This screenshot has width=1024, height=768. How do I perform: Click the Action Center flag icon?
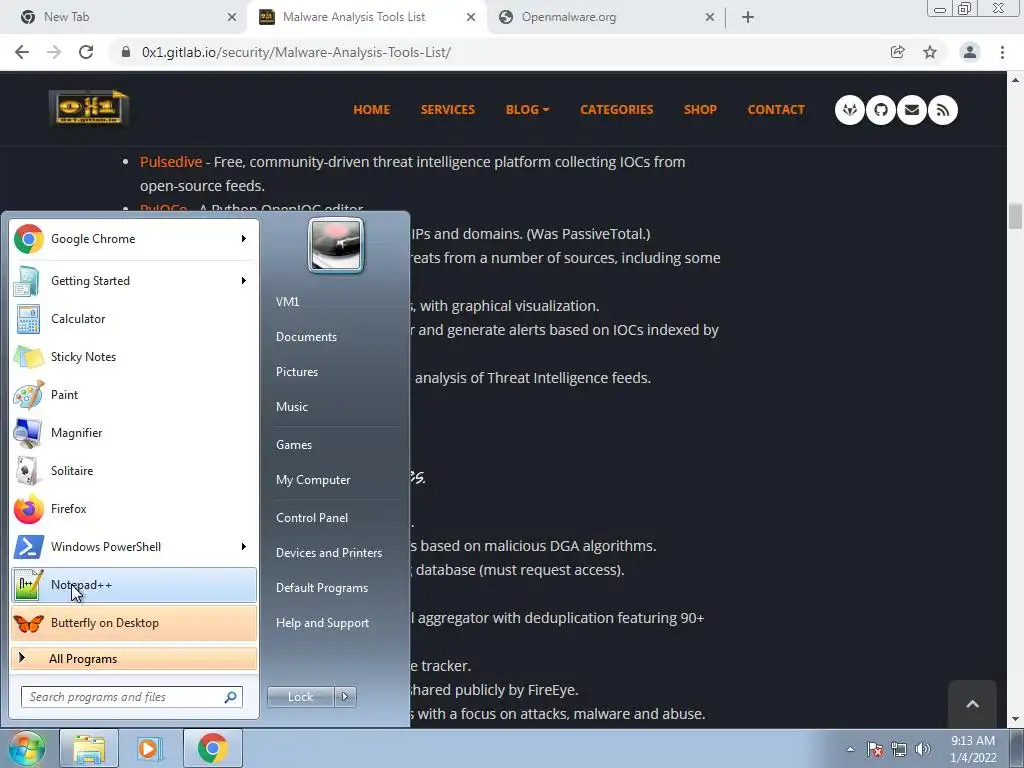875,749
